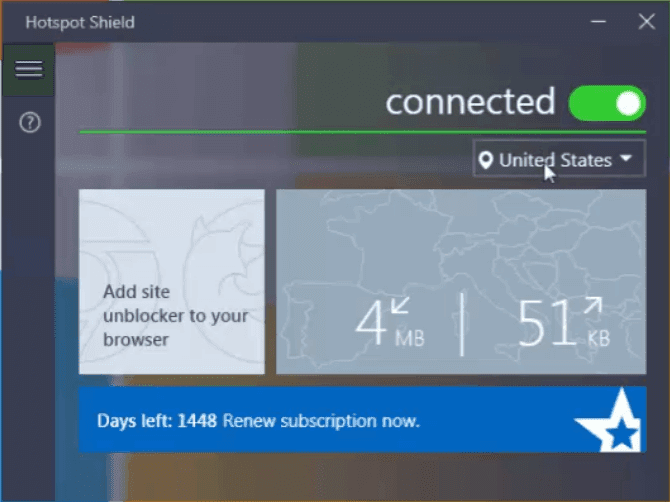
Task: Click the upload arrow icon next to 51
Action: [x=593, y=305]
